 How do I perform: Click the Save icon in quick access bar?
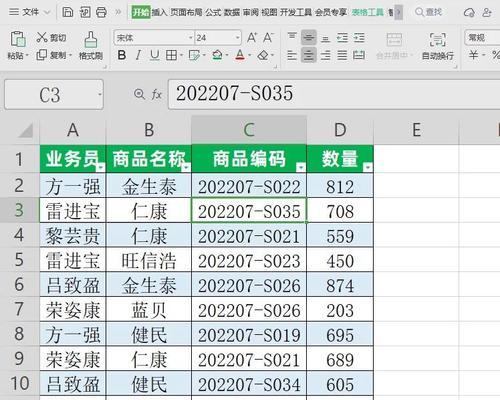68,12
